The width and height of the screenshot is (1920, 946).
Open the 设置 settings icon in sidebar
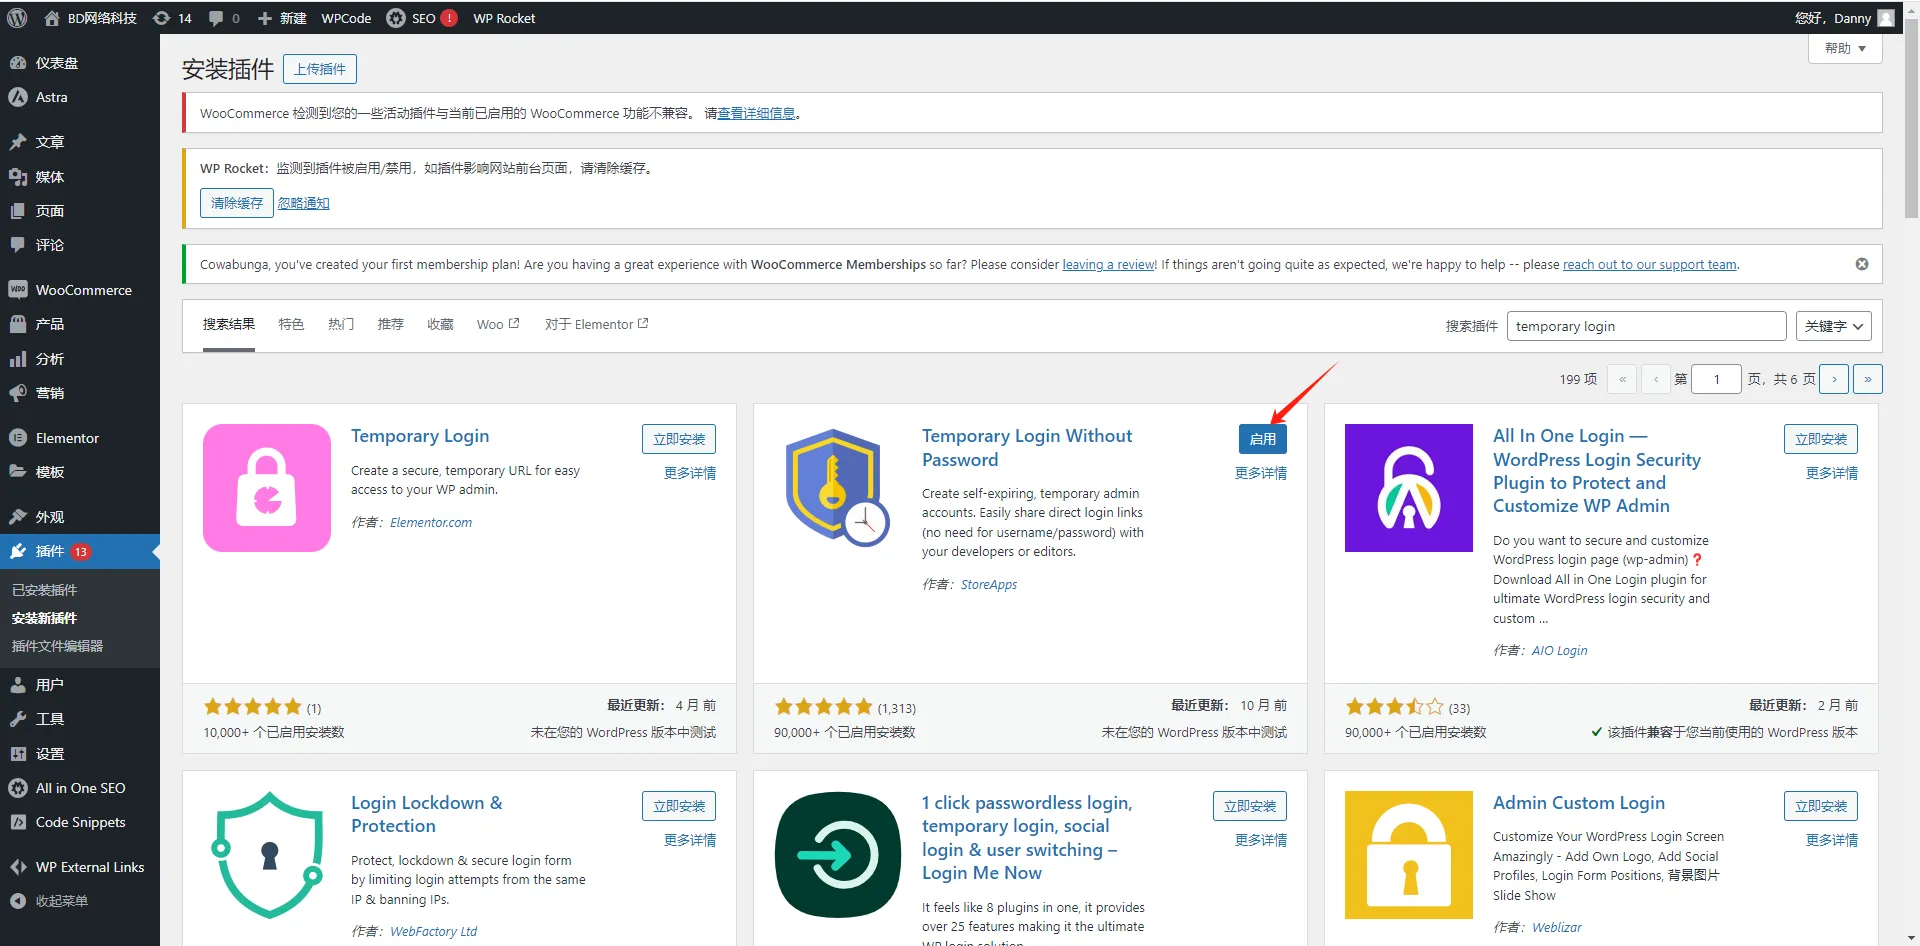18,754
